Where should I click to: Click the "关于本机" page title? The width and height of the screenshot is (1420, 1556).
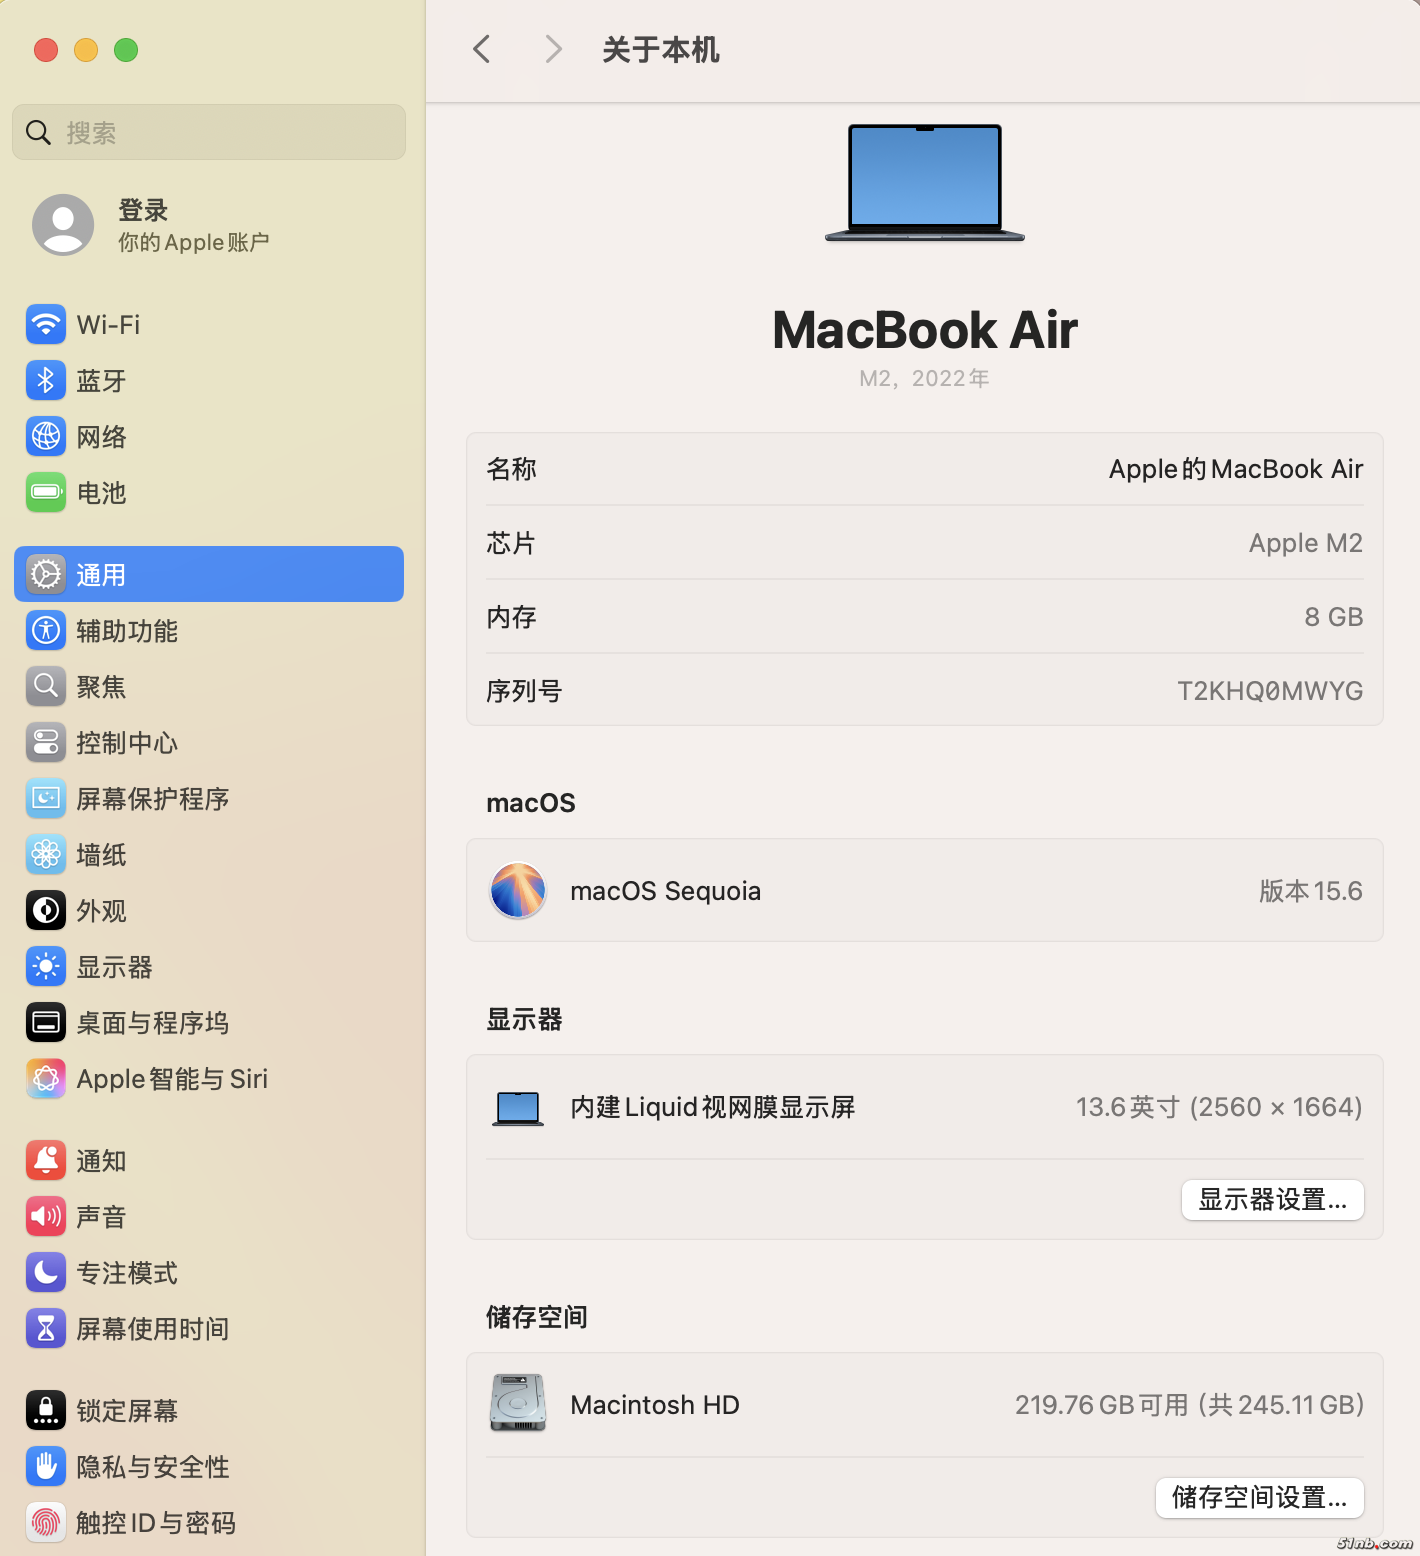(x=661, y=50)
